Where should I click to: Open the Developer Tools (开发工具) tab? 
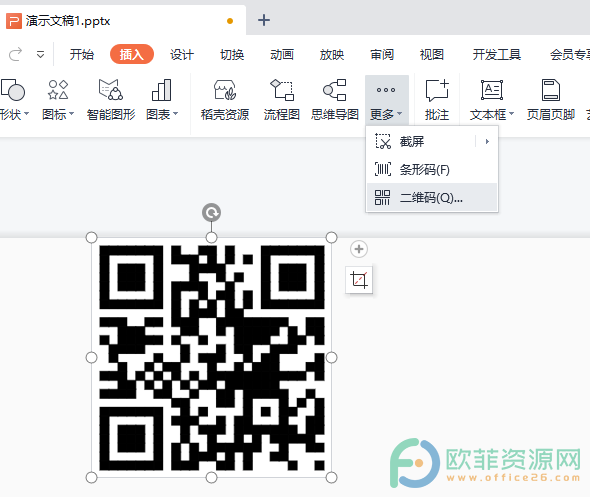click(x=497, y=55)
